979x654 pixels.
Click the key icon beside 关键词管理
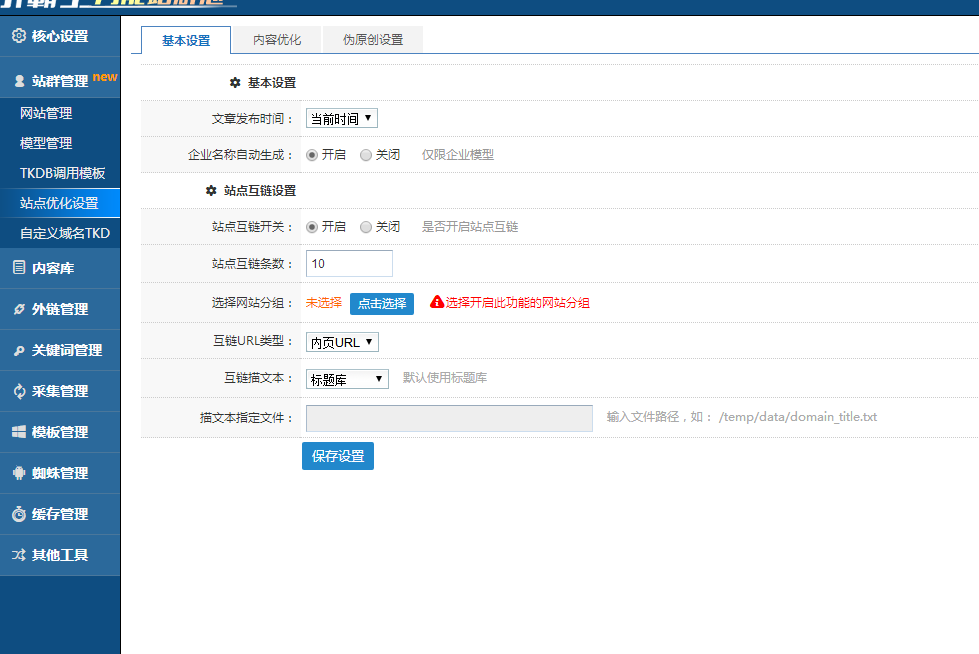tap(19, 350)
